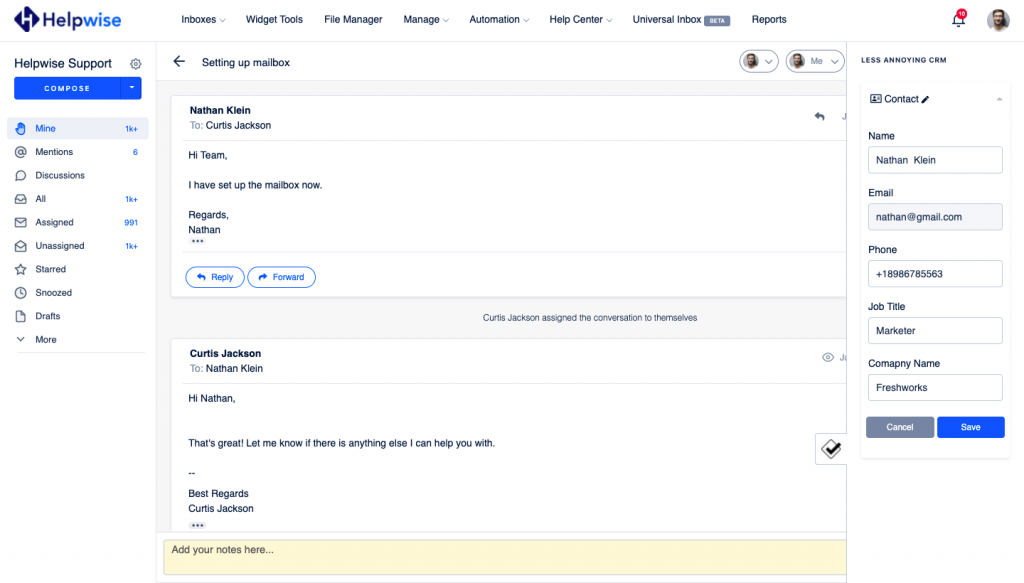Click the Job Title input field
The image size is (1024, 583).
(x=934, y=331)
